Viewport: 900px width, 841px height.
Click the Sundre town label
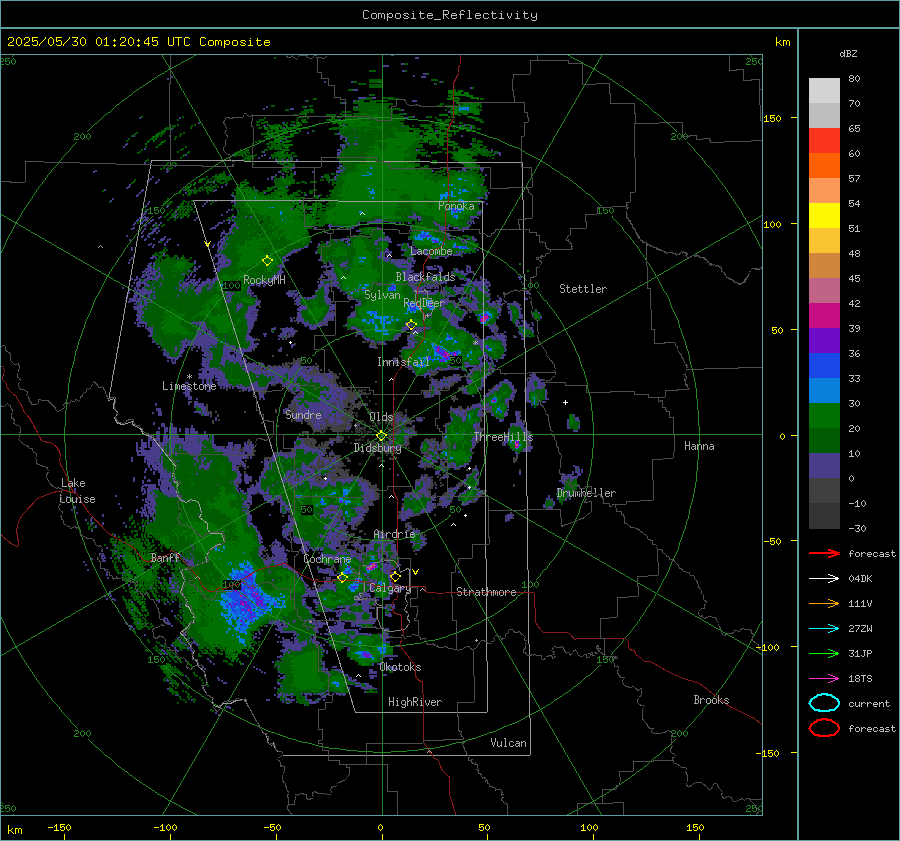coord(303,414)
